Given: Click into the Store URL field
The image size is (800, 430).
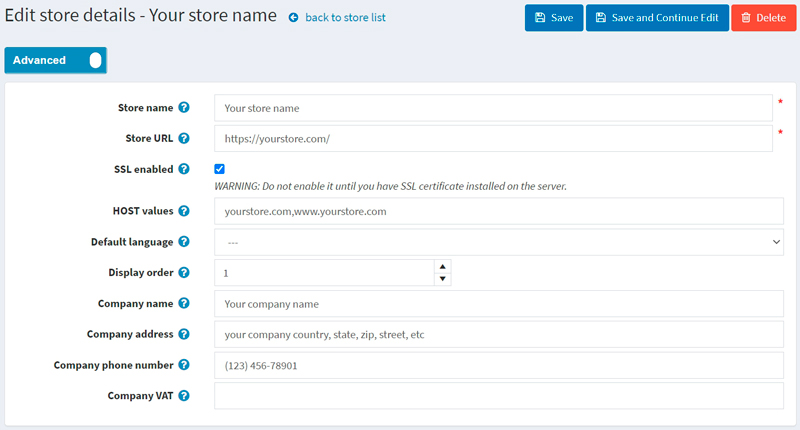Looking at the screenshot, I should (493, 139).
